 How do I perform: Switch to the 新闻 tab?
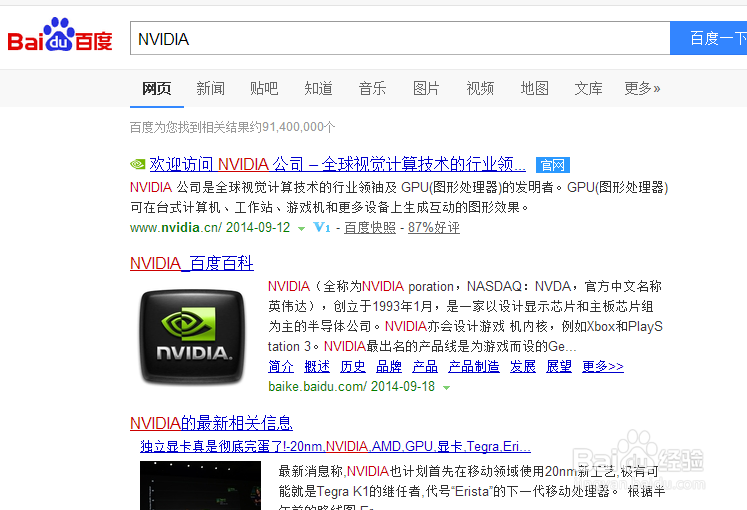211,89
